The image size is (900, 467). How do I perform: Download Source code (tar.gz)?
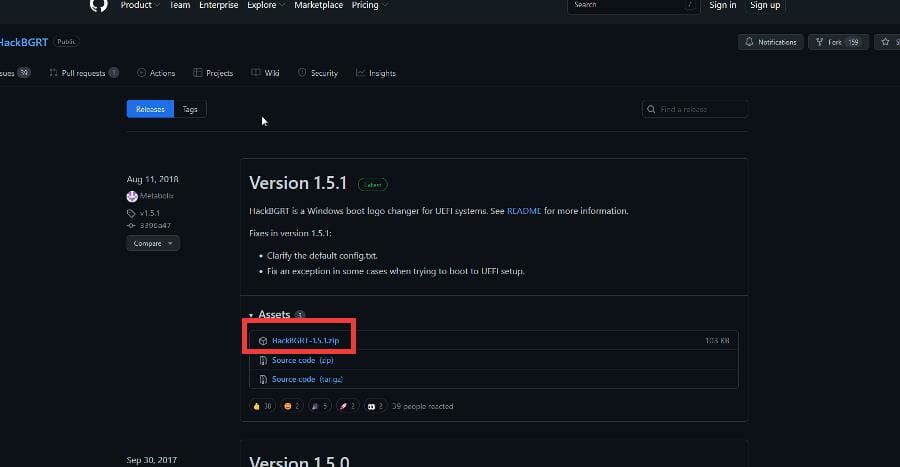pyautogui.click(x=307, y=379)
